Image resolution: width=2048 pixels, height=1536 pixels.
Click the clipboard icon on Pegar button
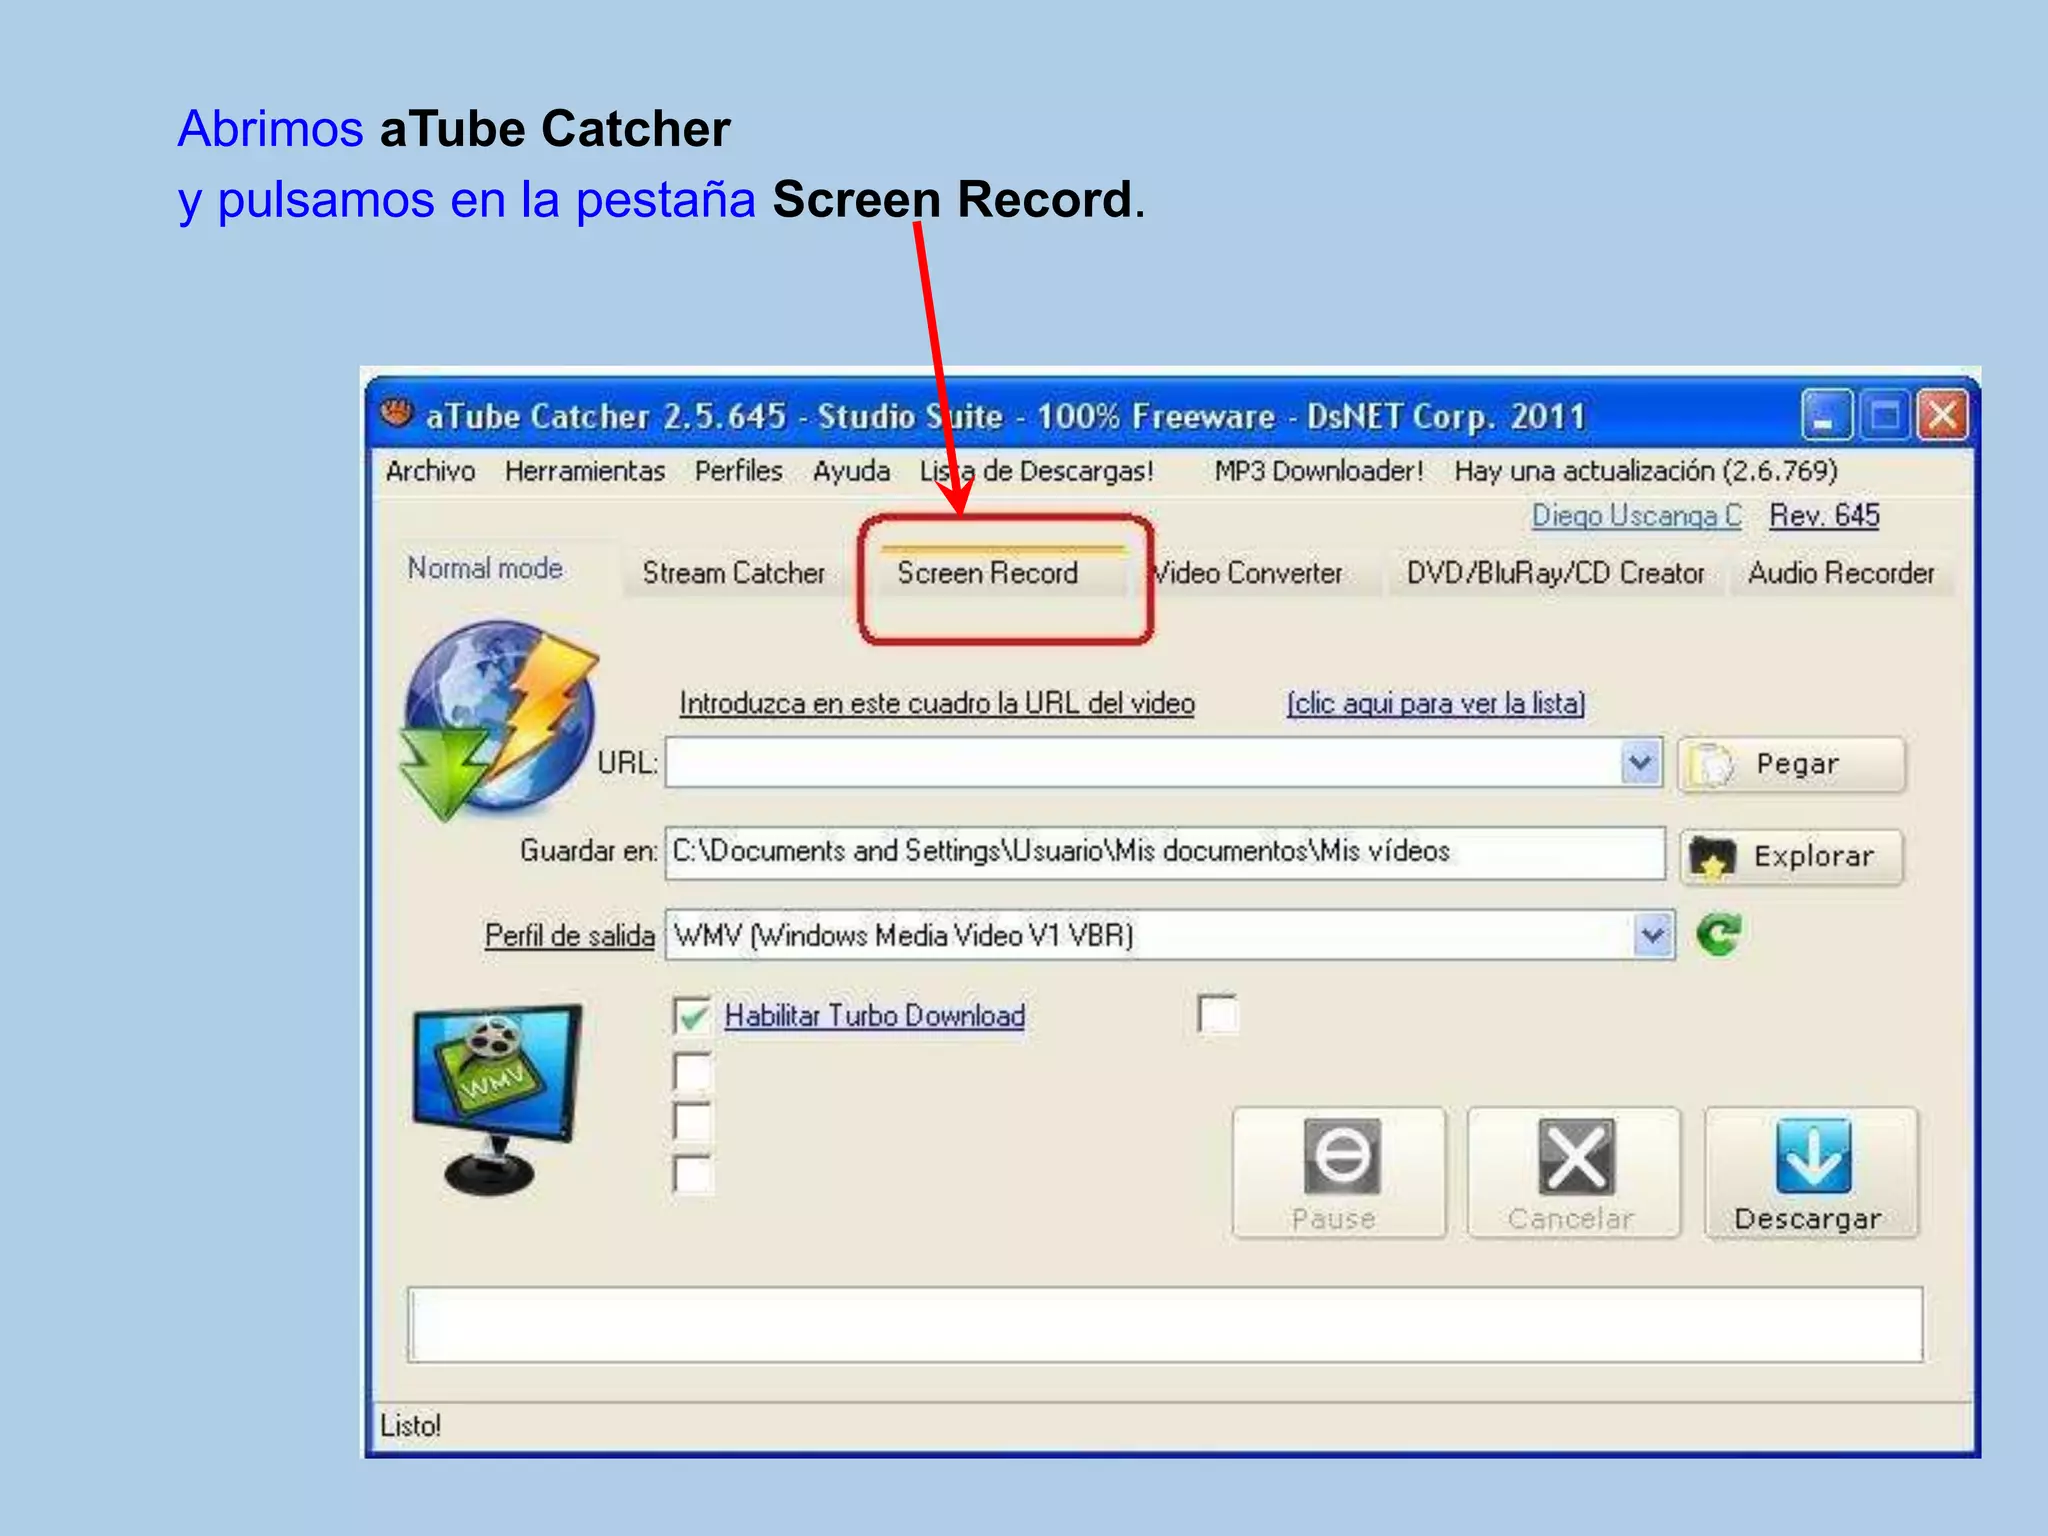click(x=1711, y=765)
